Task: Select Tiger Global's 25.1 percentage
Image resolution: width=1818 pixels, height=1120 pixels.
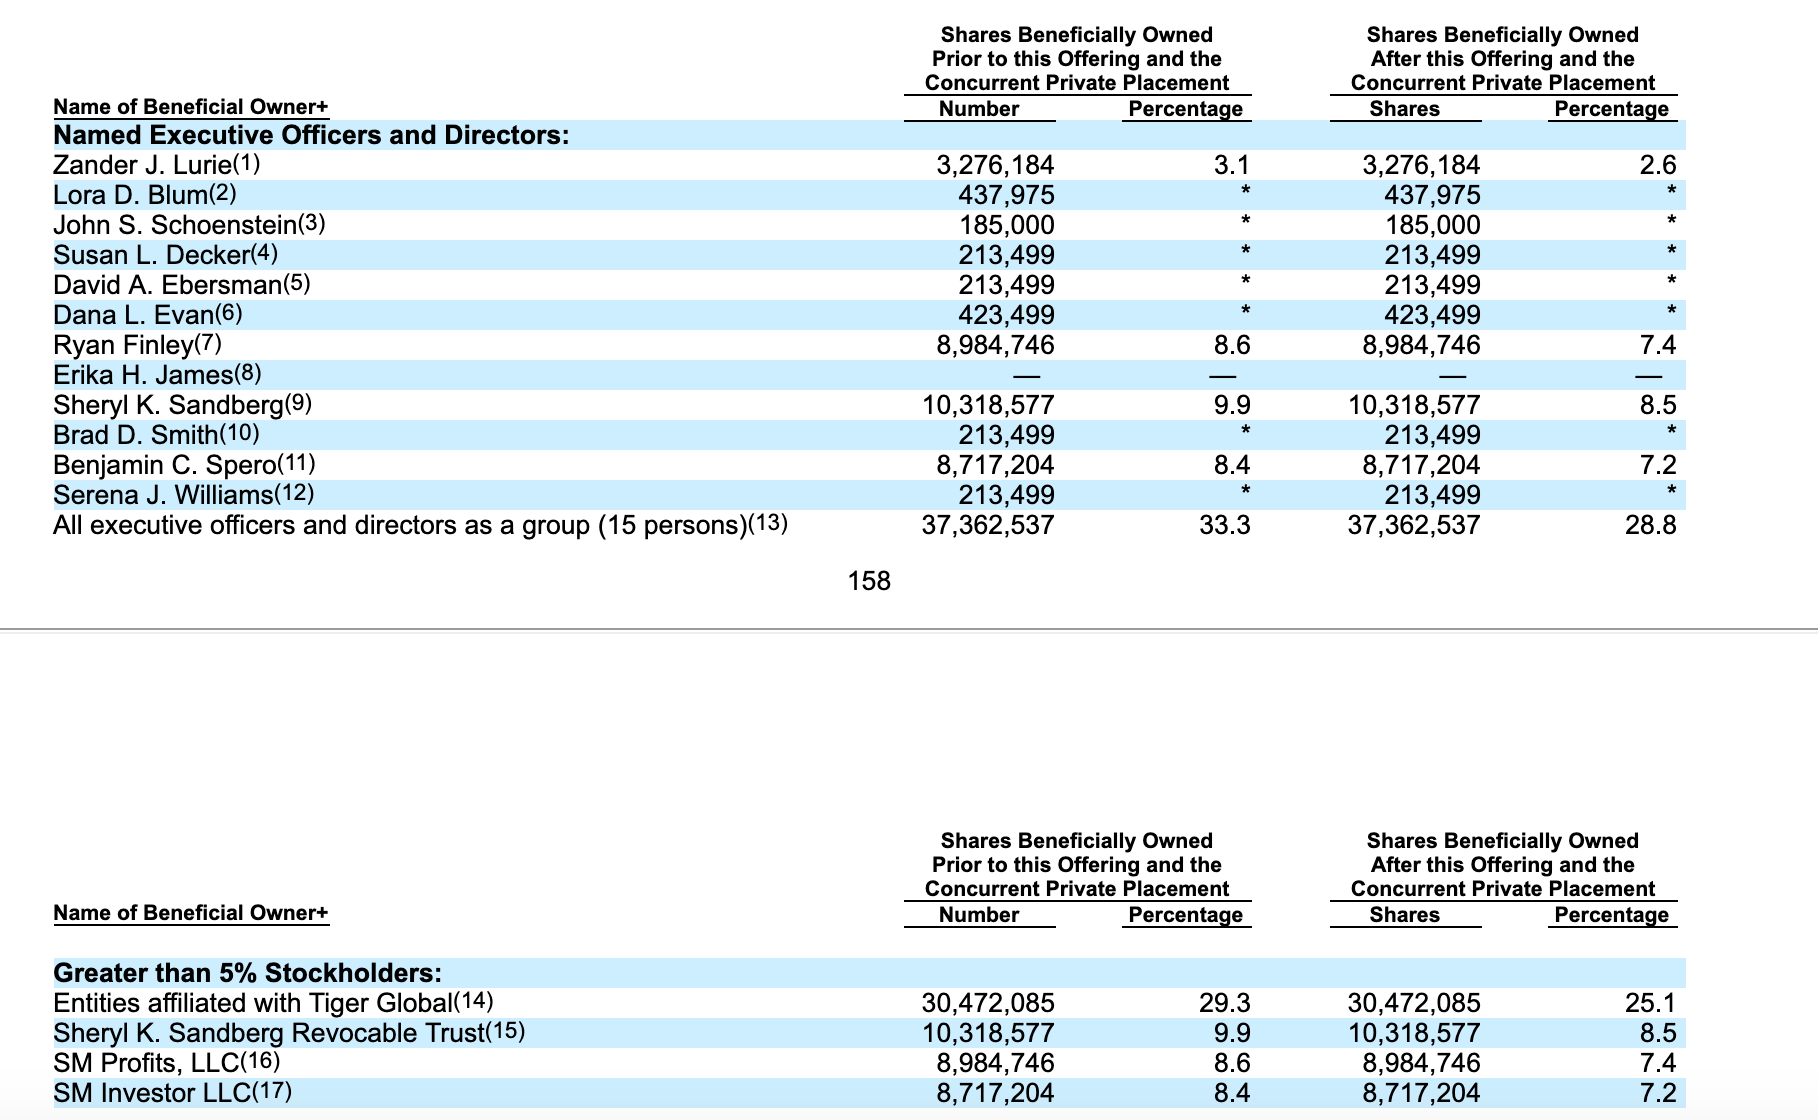Action: click(x=1651, y=1002)
